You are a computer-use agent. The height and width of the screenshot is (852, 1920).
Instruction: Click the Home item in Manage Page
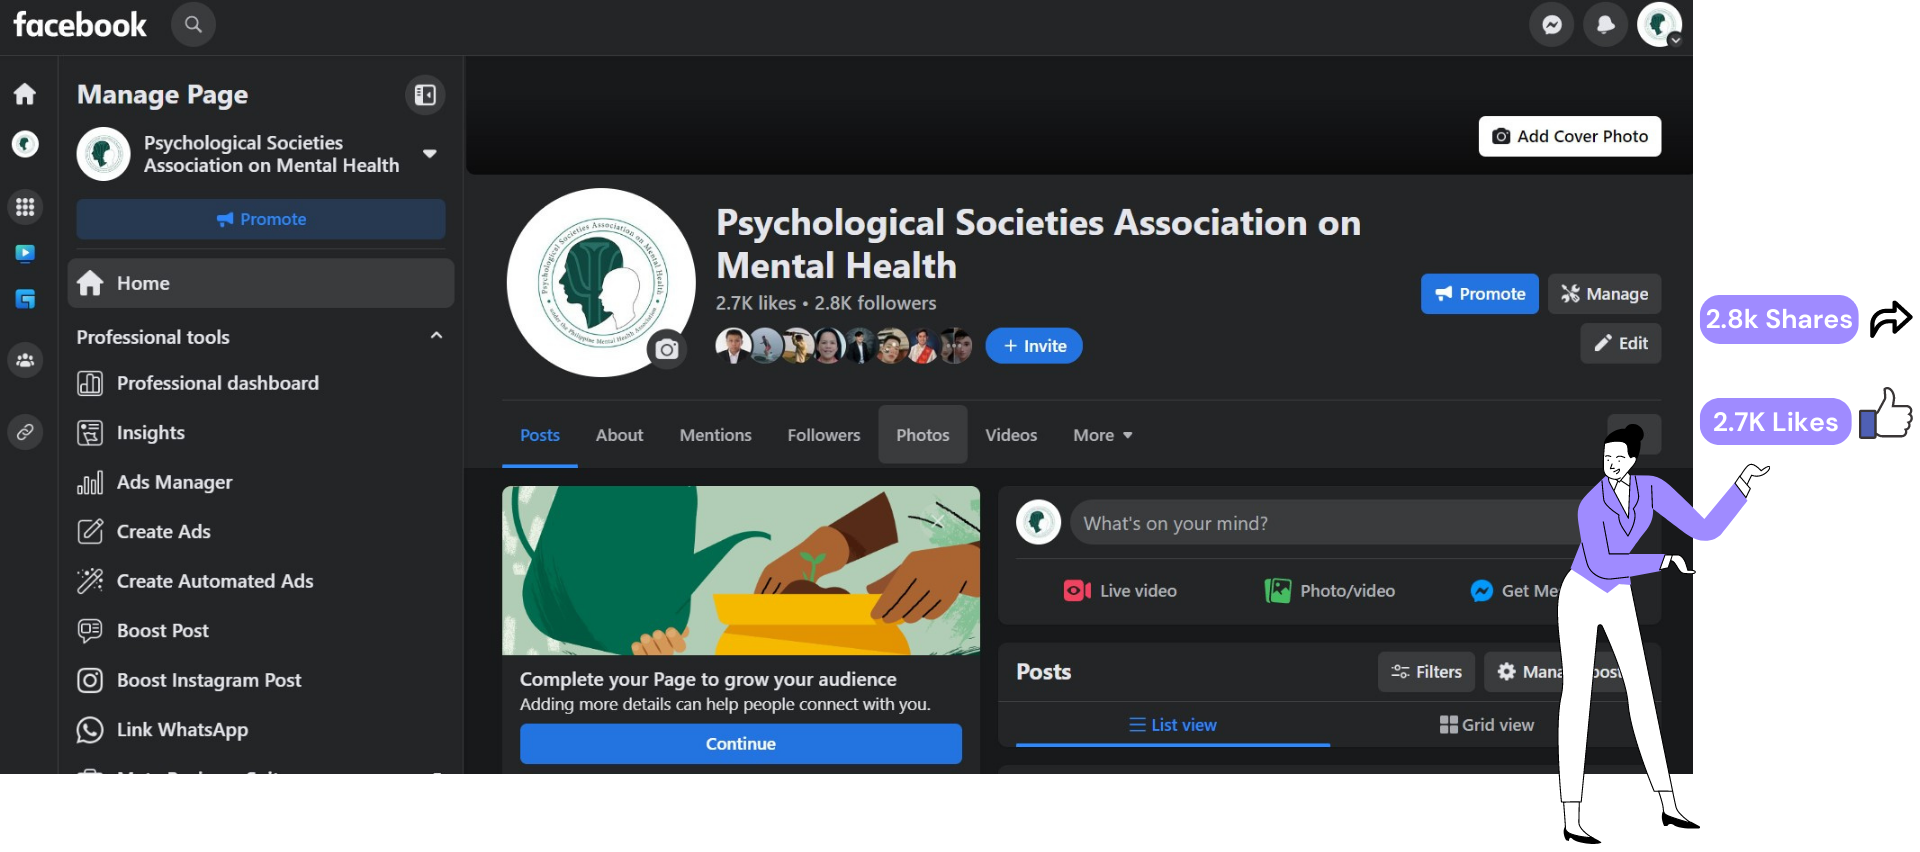(260, 283)
